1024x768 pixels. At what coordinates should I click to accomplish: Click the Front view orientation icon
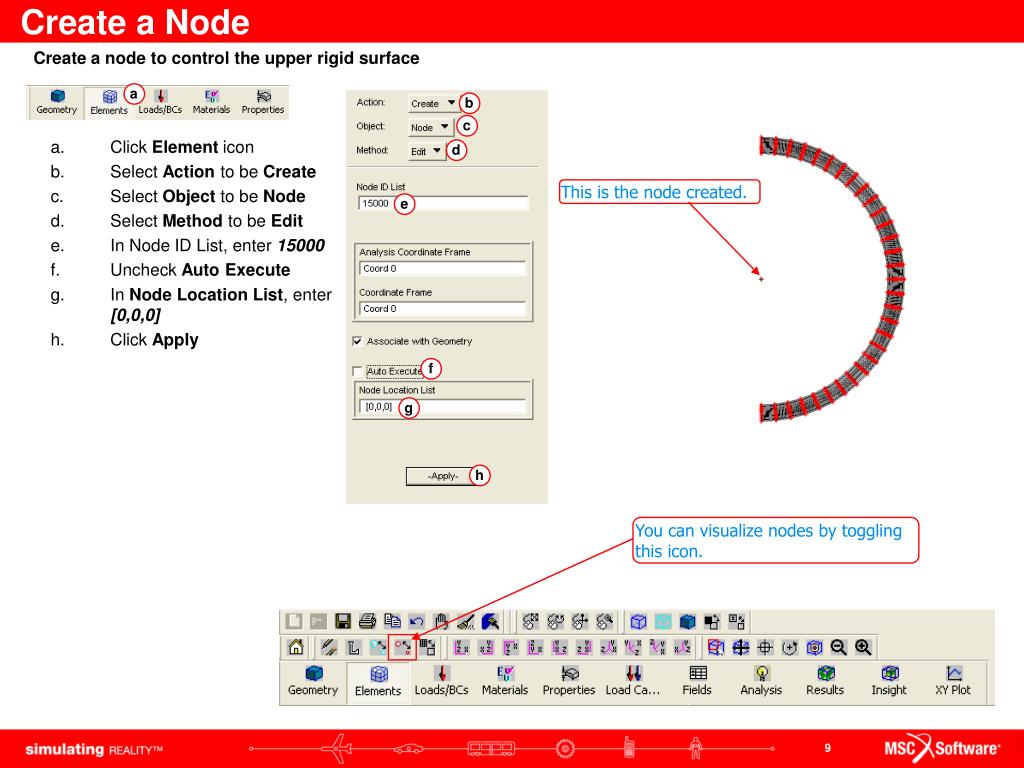click(462, 647)
